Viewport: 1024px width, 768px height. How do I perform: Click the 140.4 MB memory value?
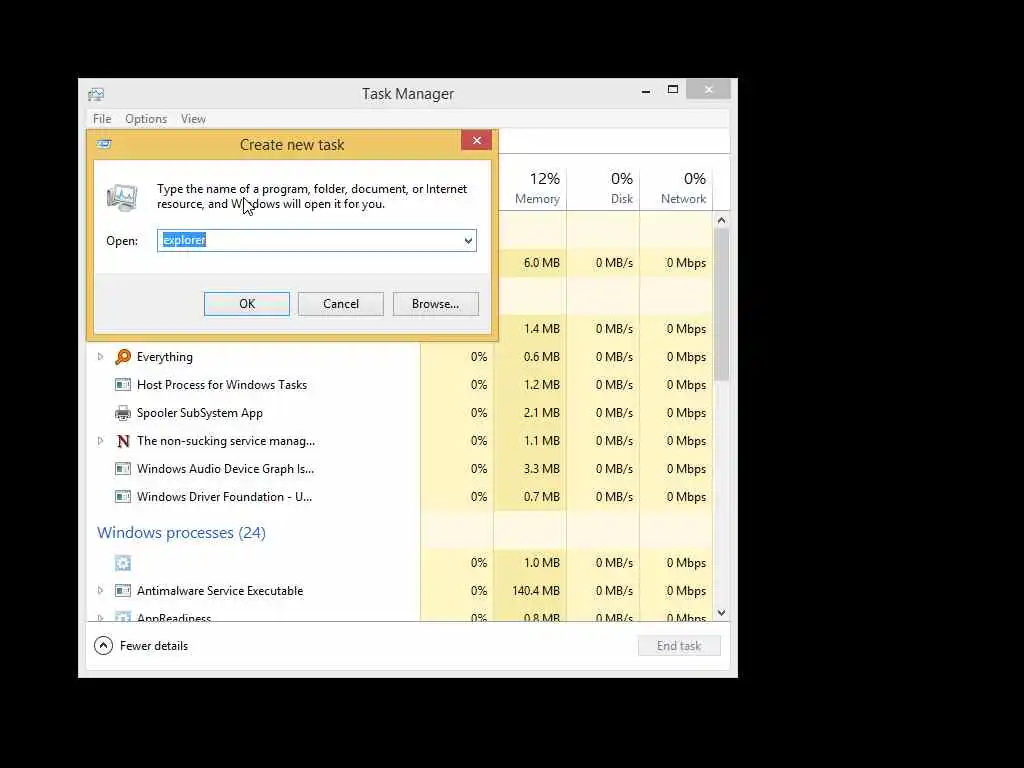tap(536, 591)
